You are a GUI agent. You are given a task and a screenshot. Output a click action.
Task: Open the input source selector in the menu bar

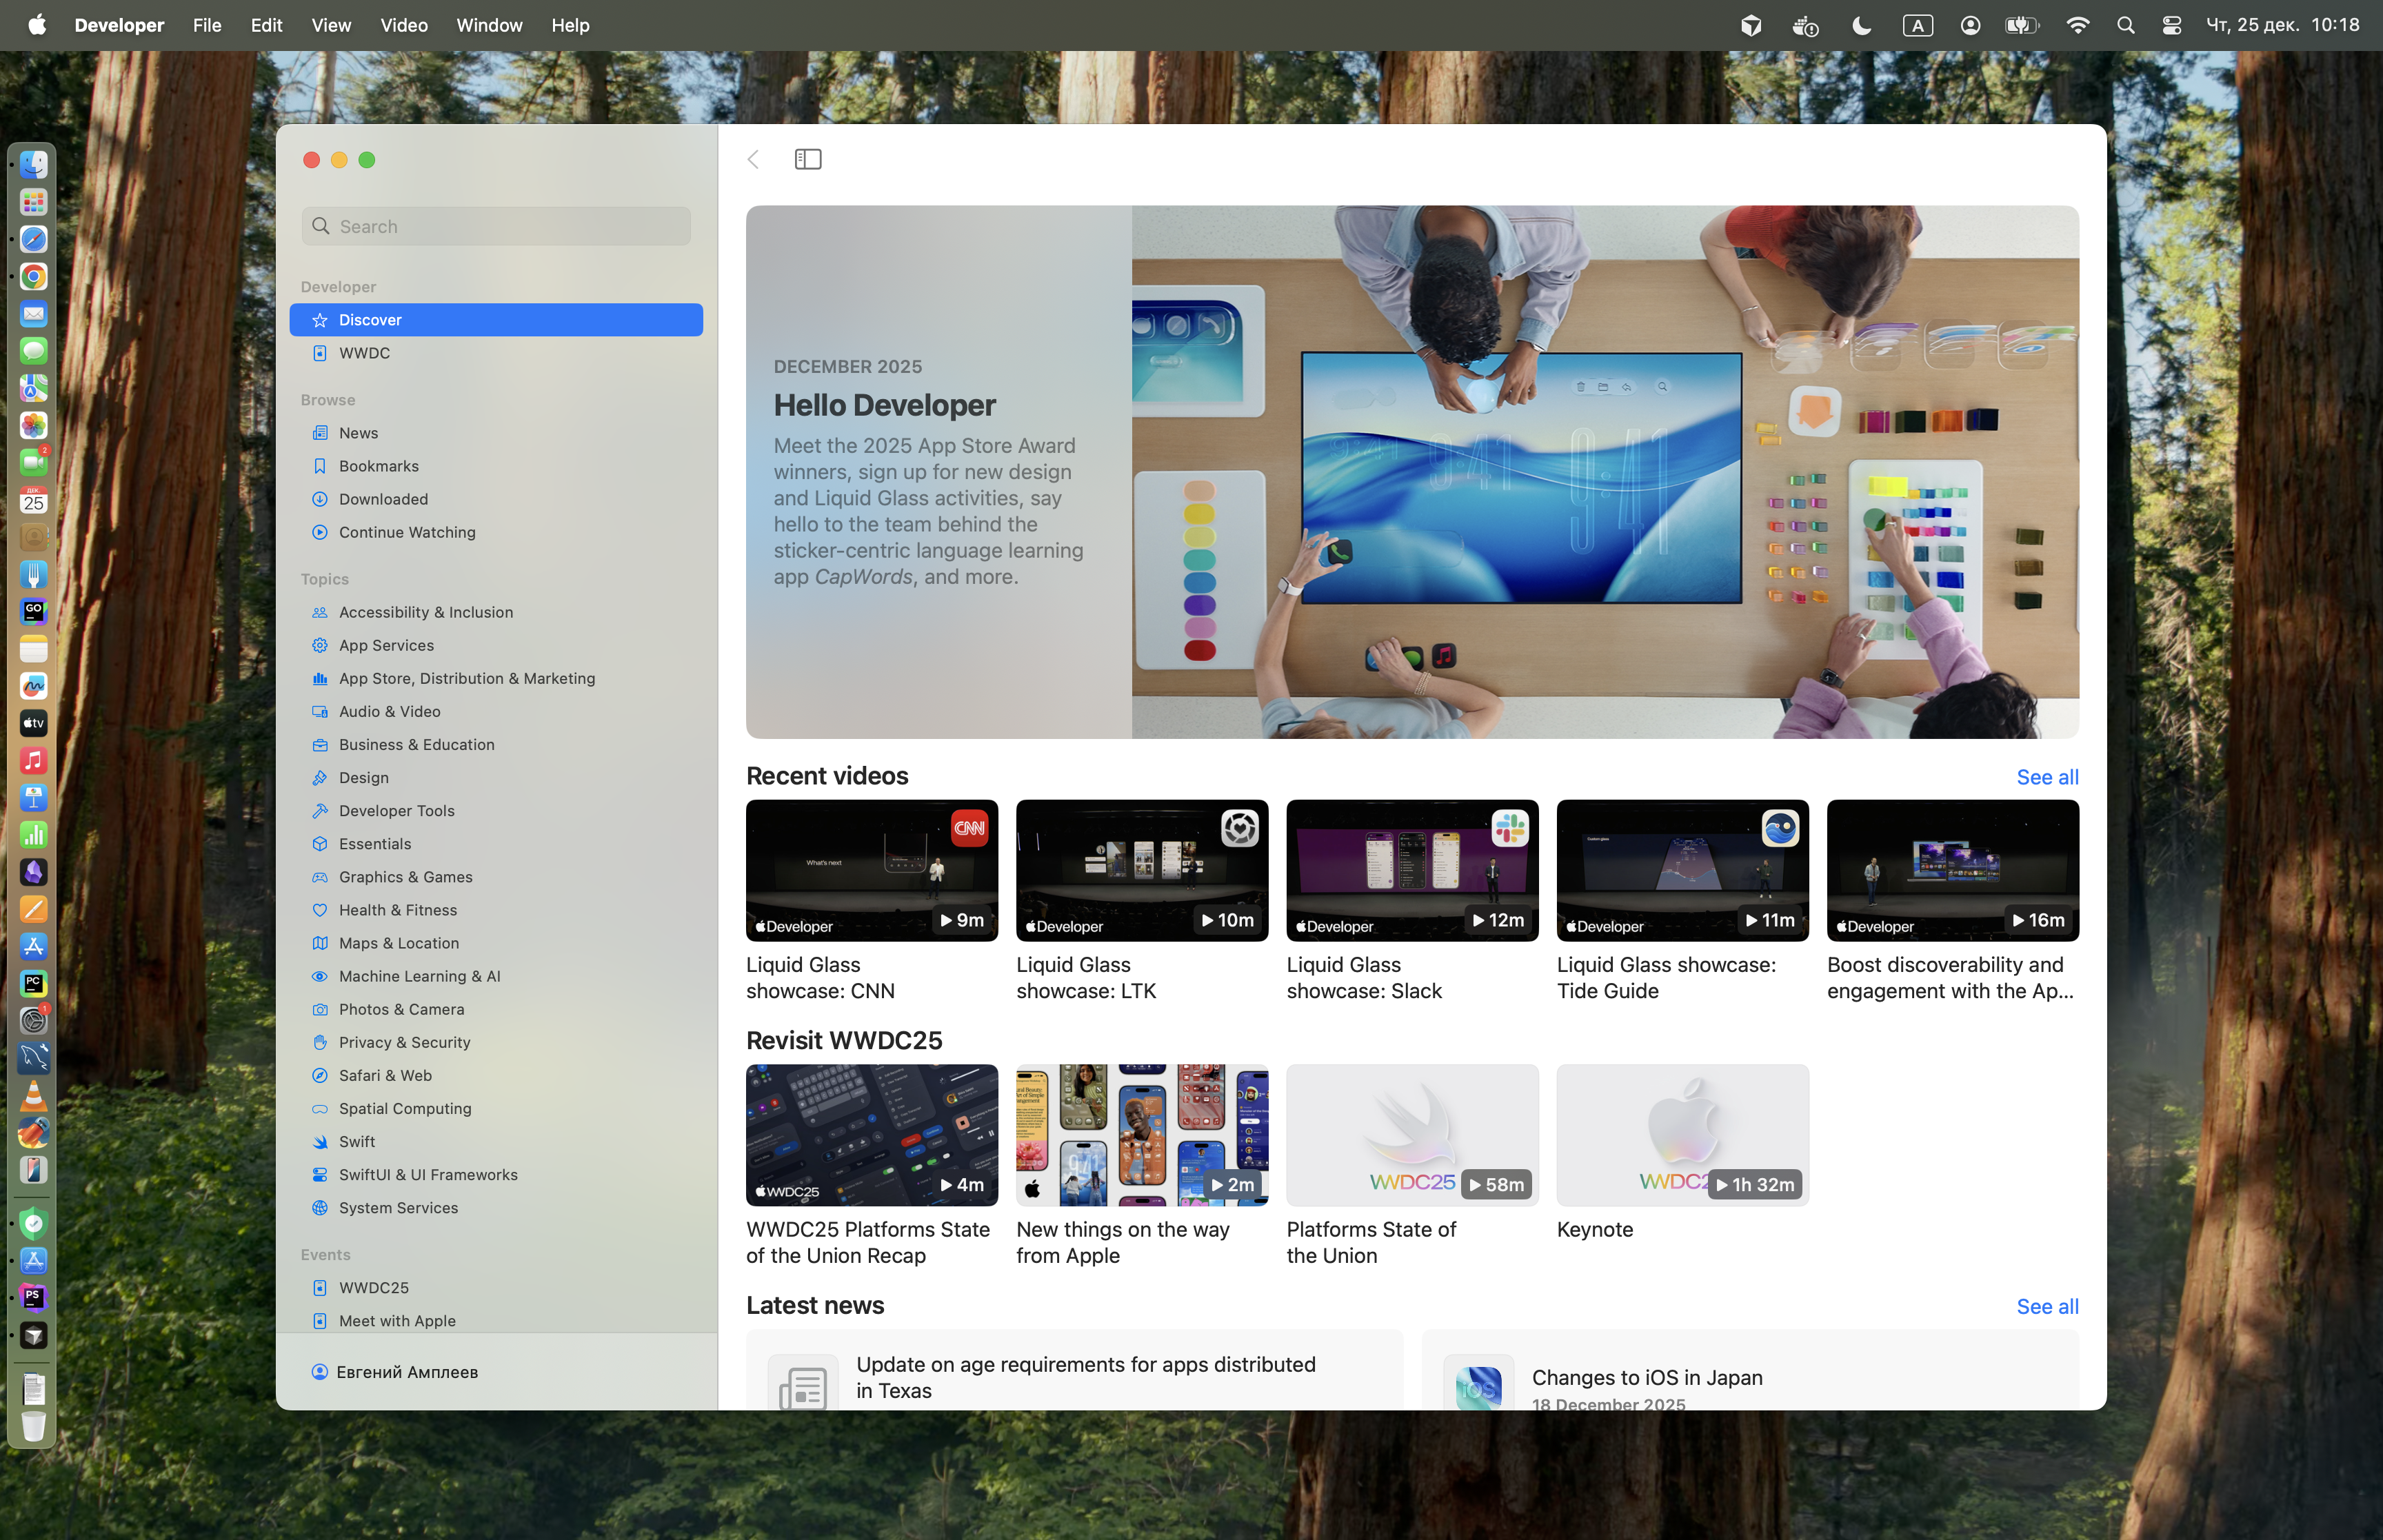1917,25
